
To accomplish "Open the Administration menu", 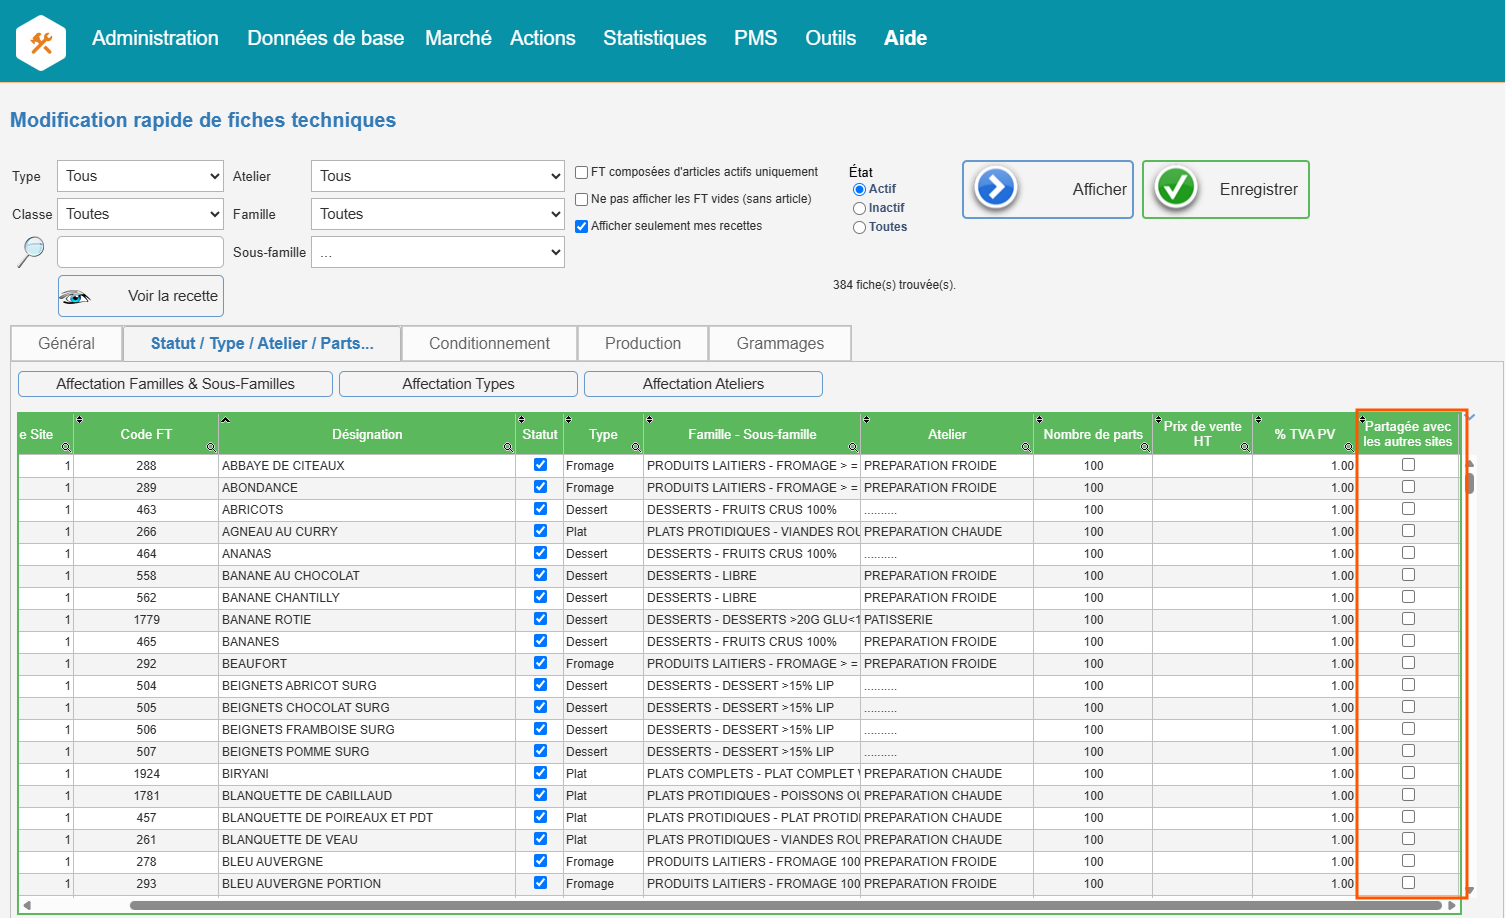I will pos(155,38).
